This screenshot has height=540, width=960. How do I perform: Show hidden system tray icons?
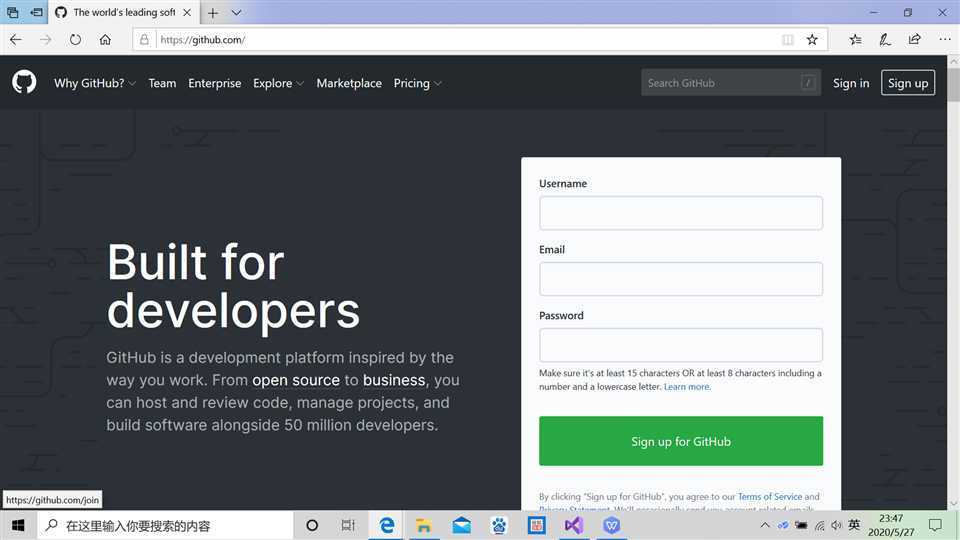coord(765,525)
